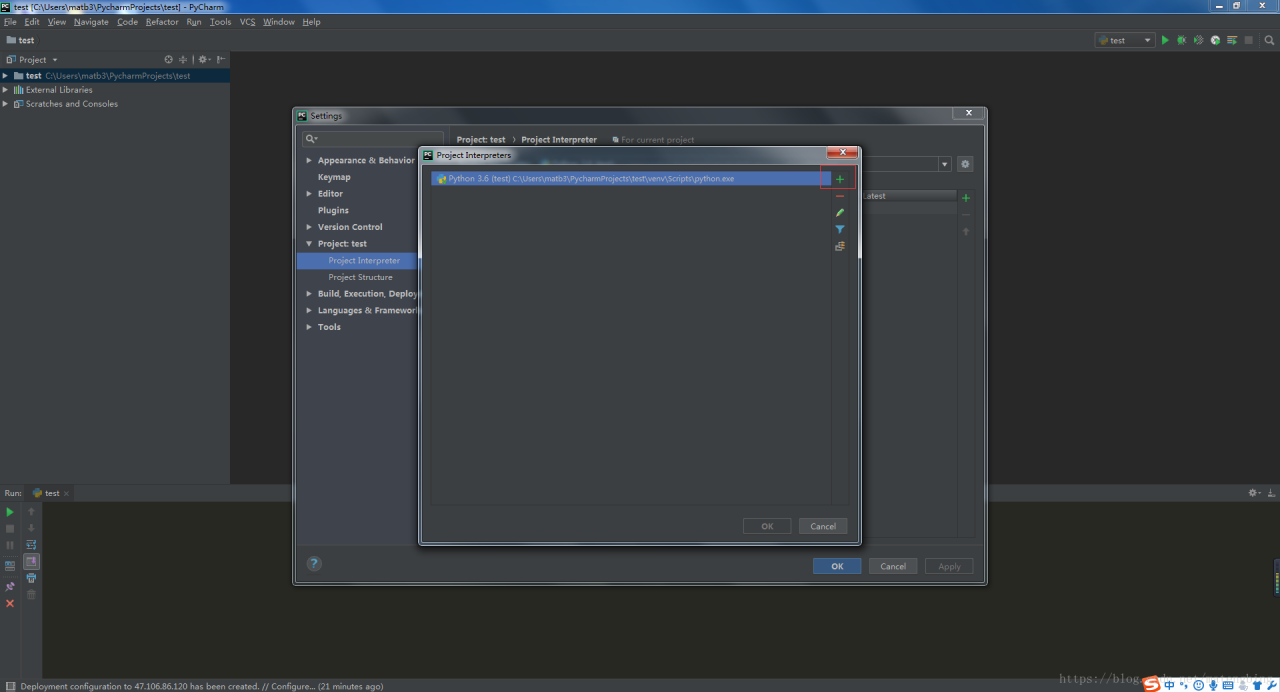Open the Navigate menu
The height and width of the screenshot is (692, 1280).
[91, 22]
